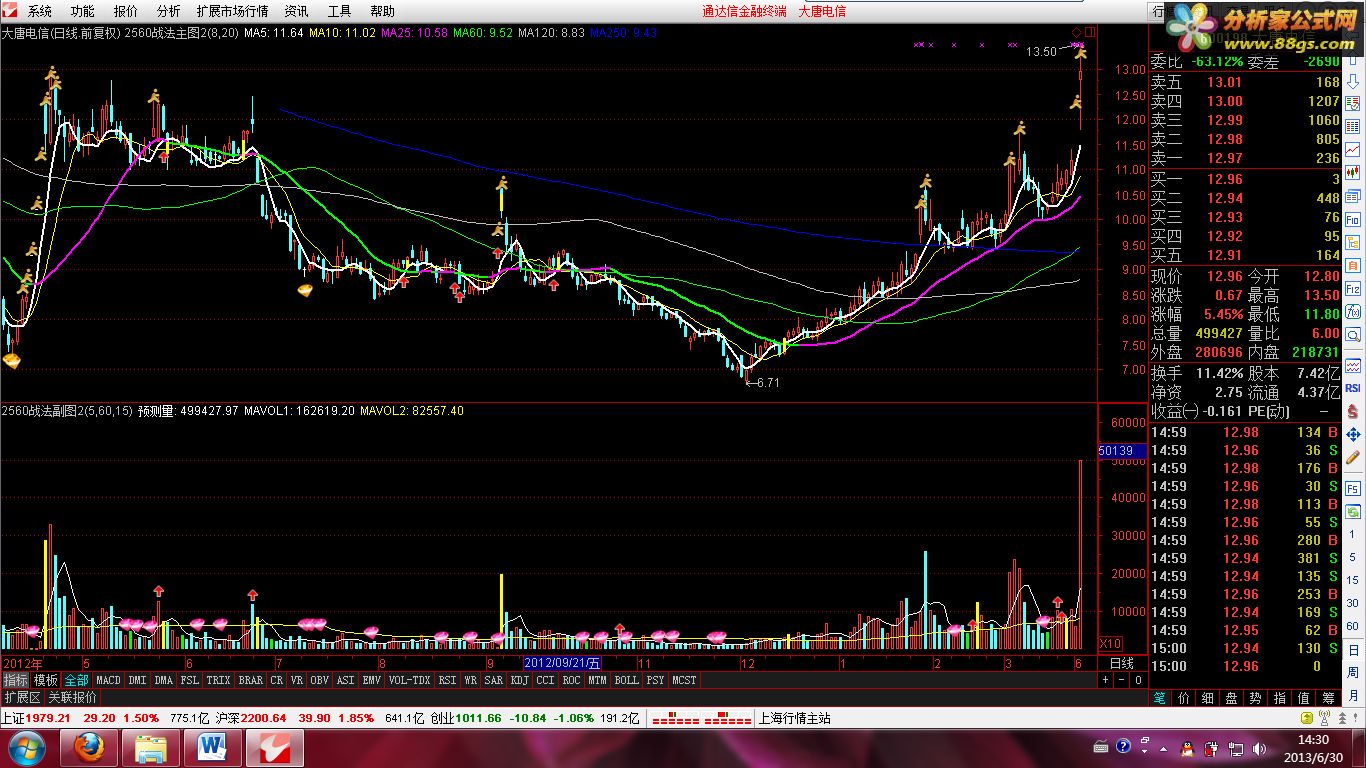
Task: Open the 工具 menu
Action: 340,11
